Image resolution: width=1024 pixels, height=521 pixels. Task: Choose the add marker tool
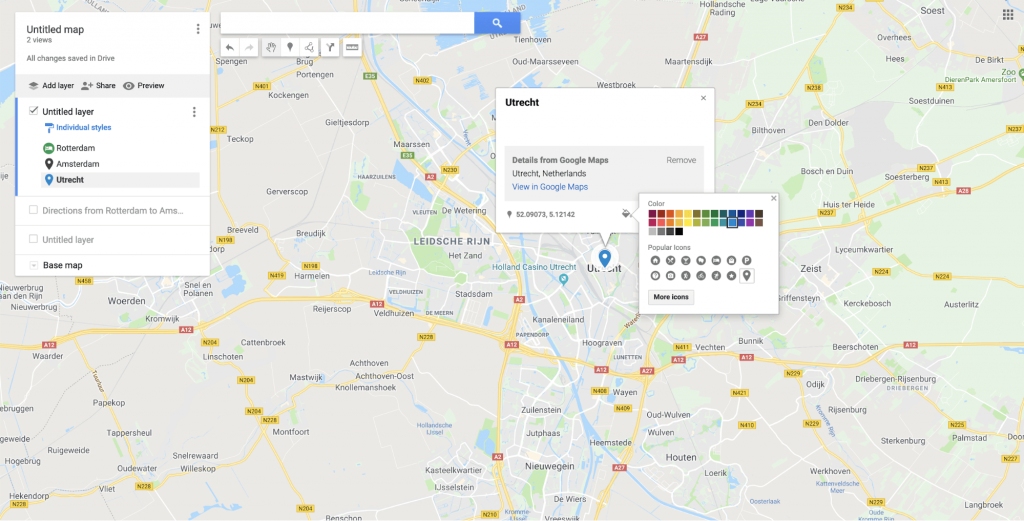pyautogui.click(x=290, y=47)
